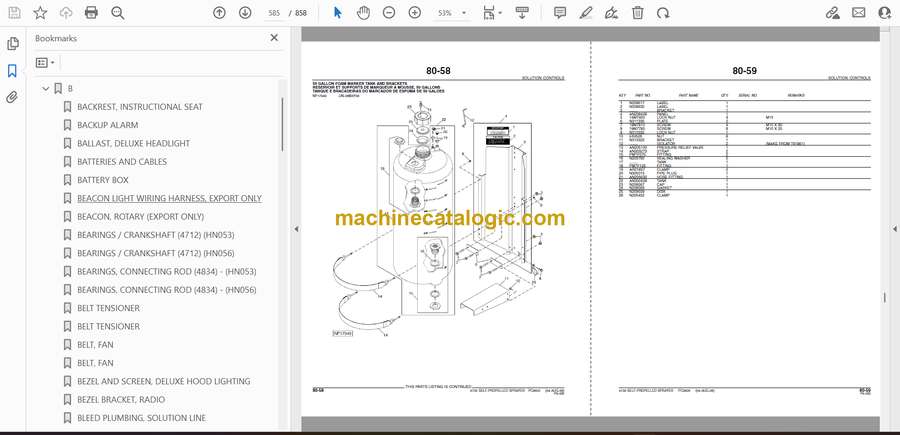Collapse the B bookmark group
900x435 pixels.
46,88
